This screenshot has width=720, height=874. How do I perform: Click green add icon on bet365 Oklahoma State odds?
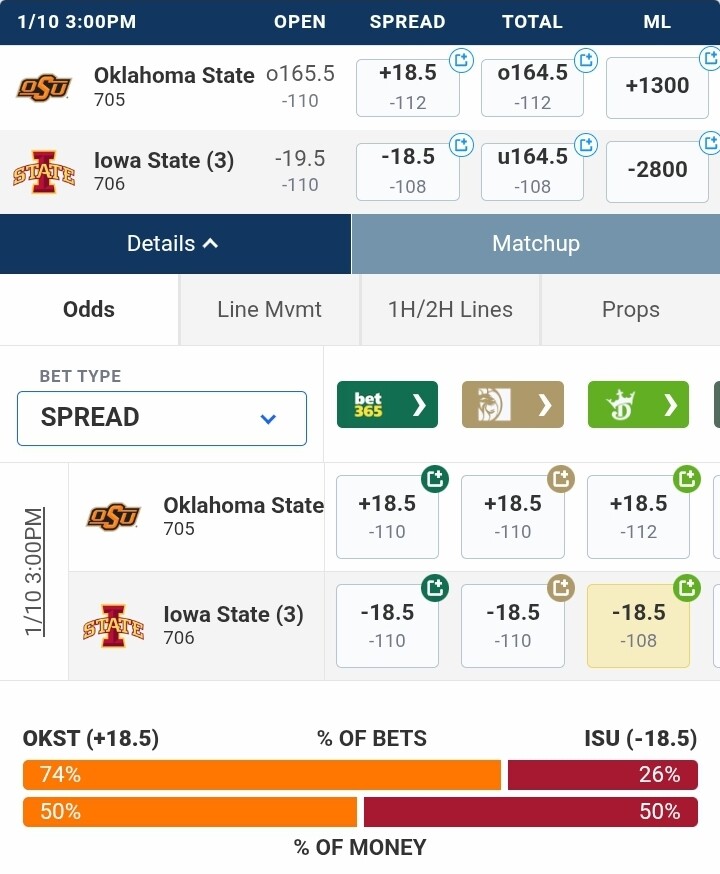[x=435, y=479]
